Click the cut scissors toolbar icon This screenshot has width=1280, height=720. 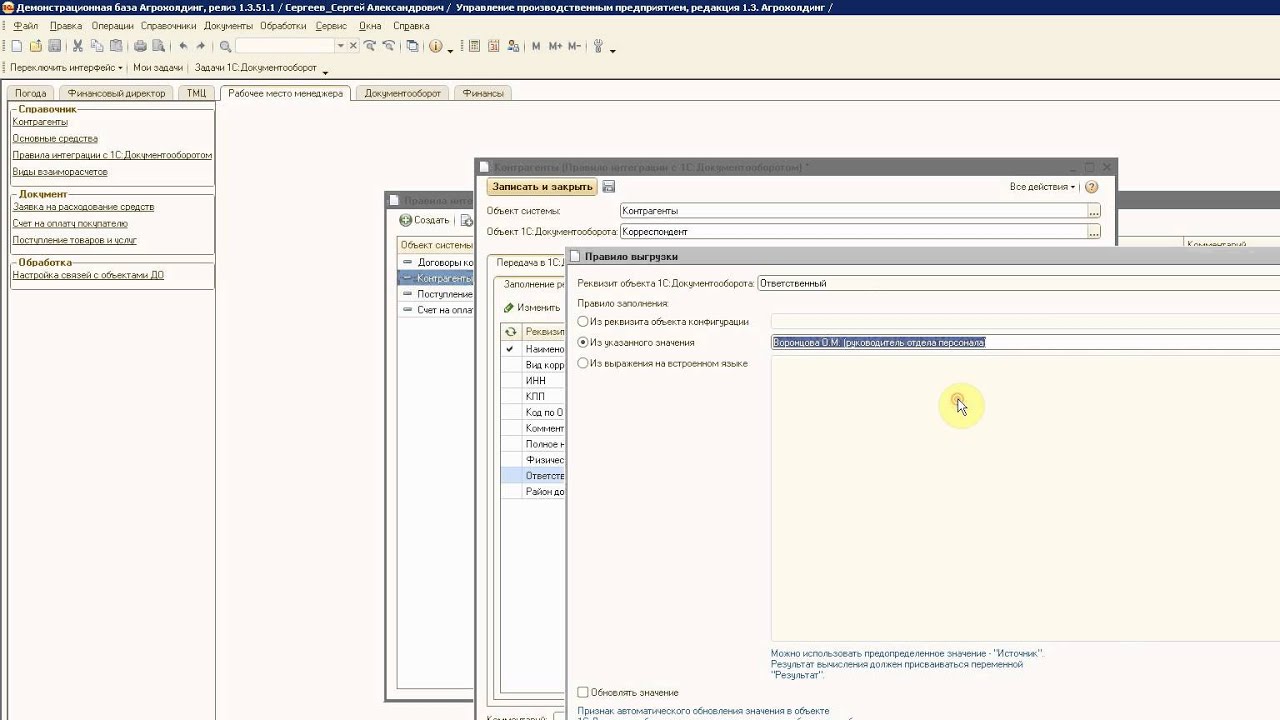click(78, 46)
